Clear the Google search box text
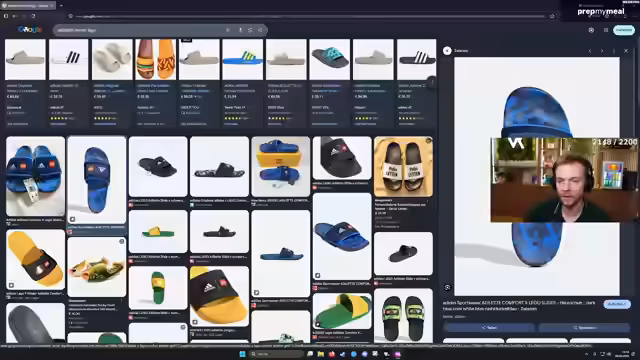Screen dimensions: 640x360 pos(228,30)
